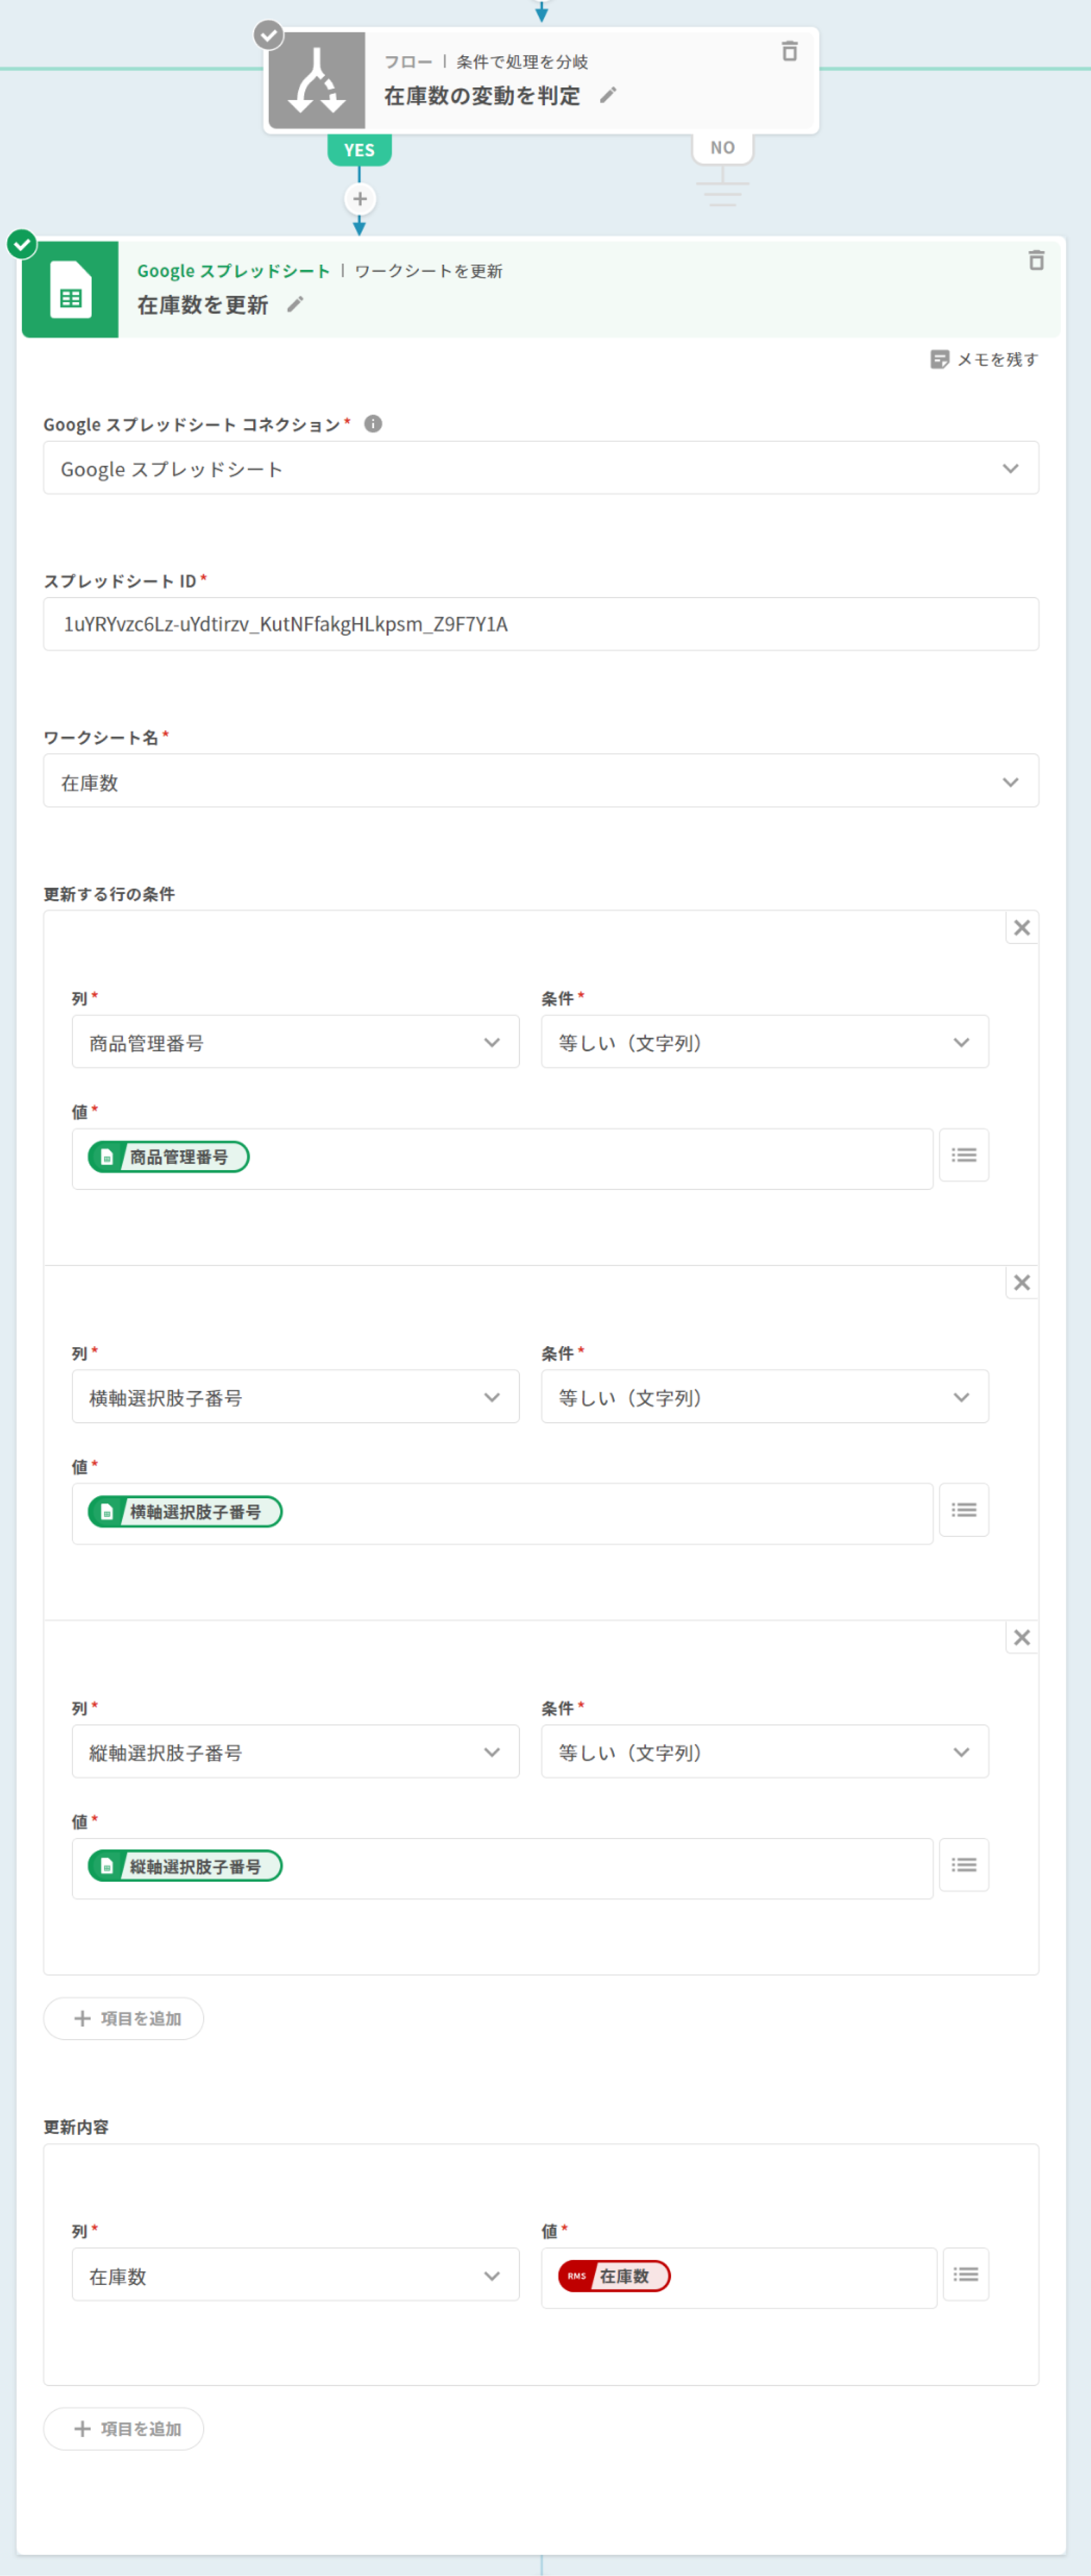Viewport: 1091px width, 2576px height.
Task: Open the 在庫数 update column dropdown
Action: point(295,2275)
